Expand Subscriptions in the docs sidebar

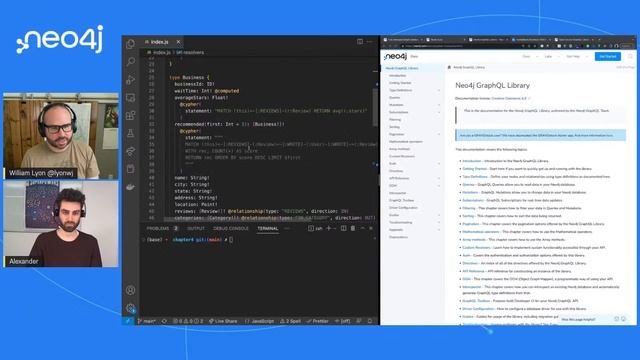pos(439,112)
